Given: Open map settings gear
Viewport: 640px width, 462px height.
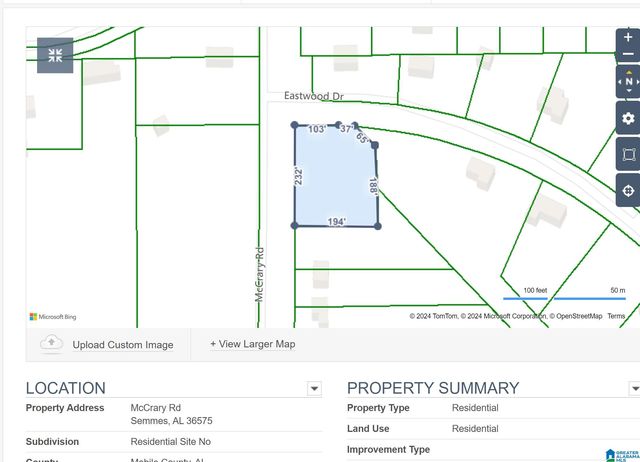Looking at the screenshot, I should [628, 118].
